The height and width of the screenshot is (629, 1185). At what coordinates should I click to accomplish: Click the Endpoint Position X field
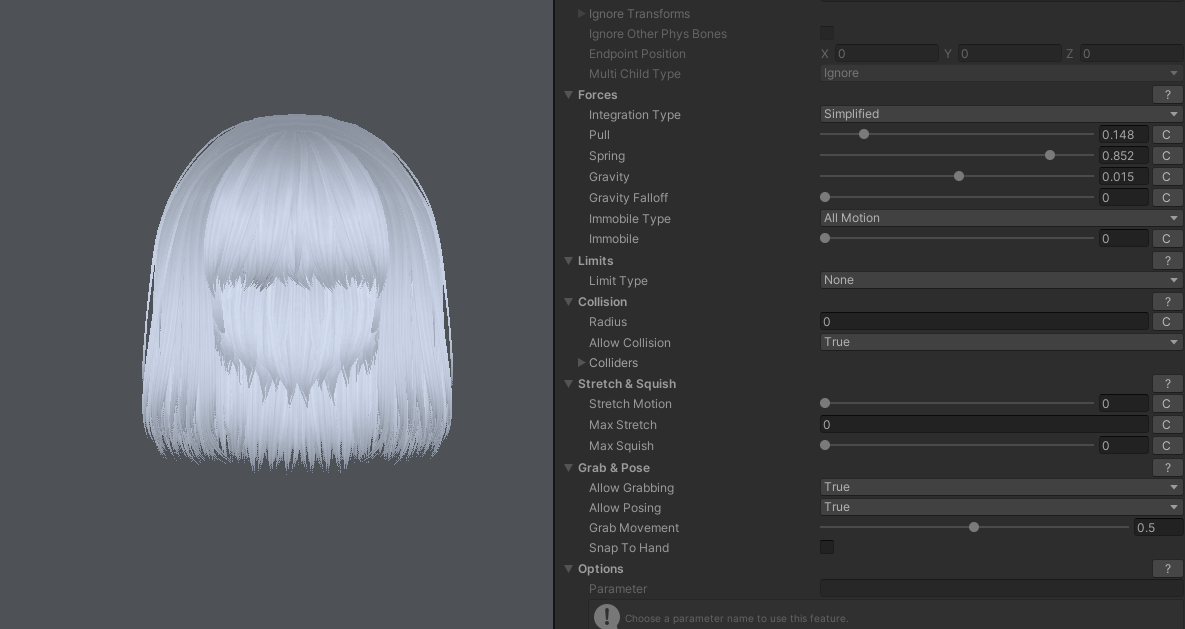[x=886, y=54]
